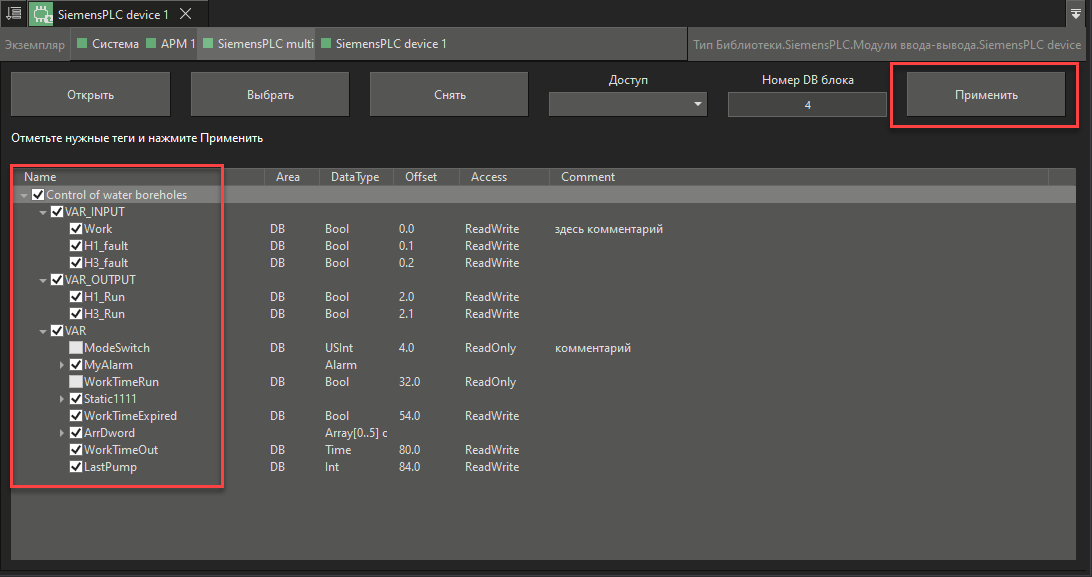Click the Номер DB блока input field
Viewport: 1092px width, 577px height.
point(807,105)
